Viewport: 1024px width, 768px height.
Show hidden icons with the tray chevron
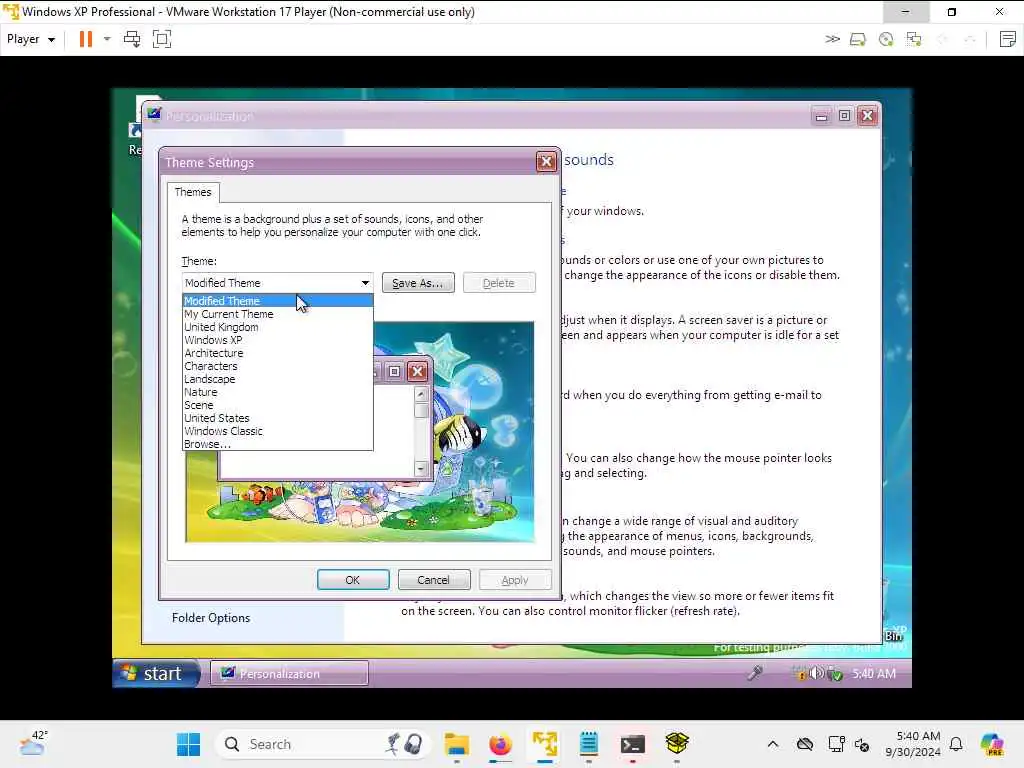pyautogui.click(x=773, y=744)
